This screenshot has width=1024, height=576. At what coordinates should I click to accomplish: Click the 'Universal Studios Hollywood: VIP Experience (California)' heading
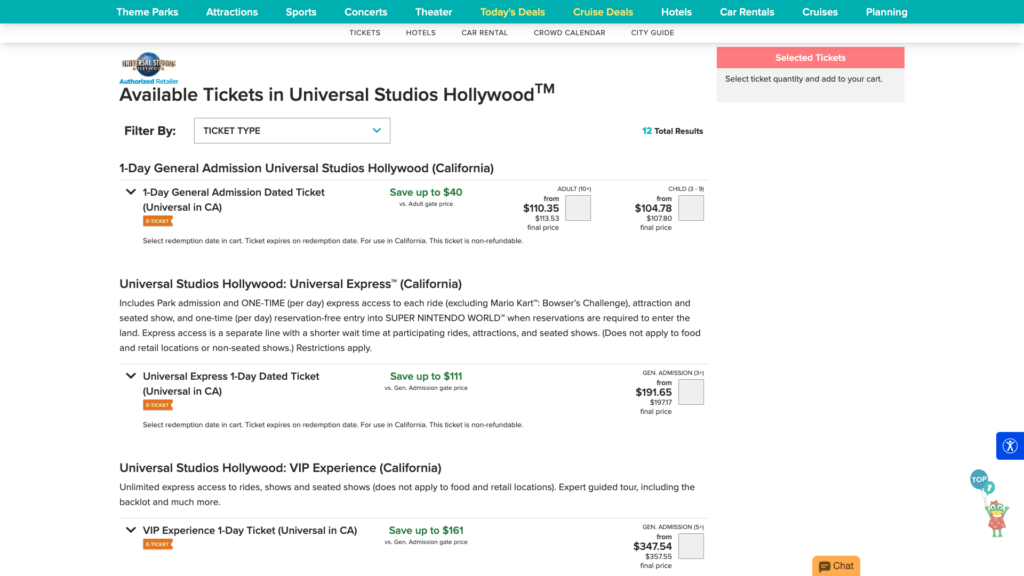click(x=280, y=468)
